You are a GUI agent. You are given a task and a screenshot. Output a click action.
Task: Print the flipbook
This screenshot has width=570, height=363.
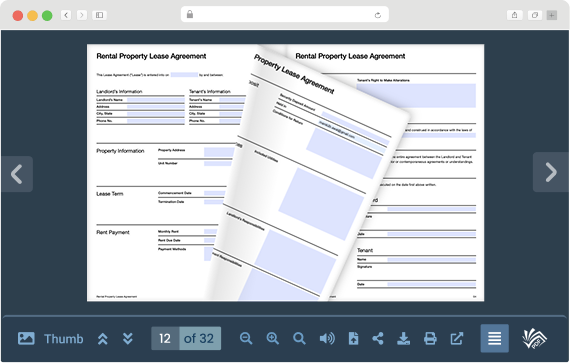click(430, 338)
